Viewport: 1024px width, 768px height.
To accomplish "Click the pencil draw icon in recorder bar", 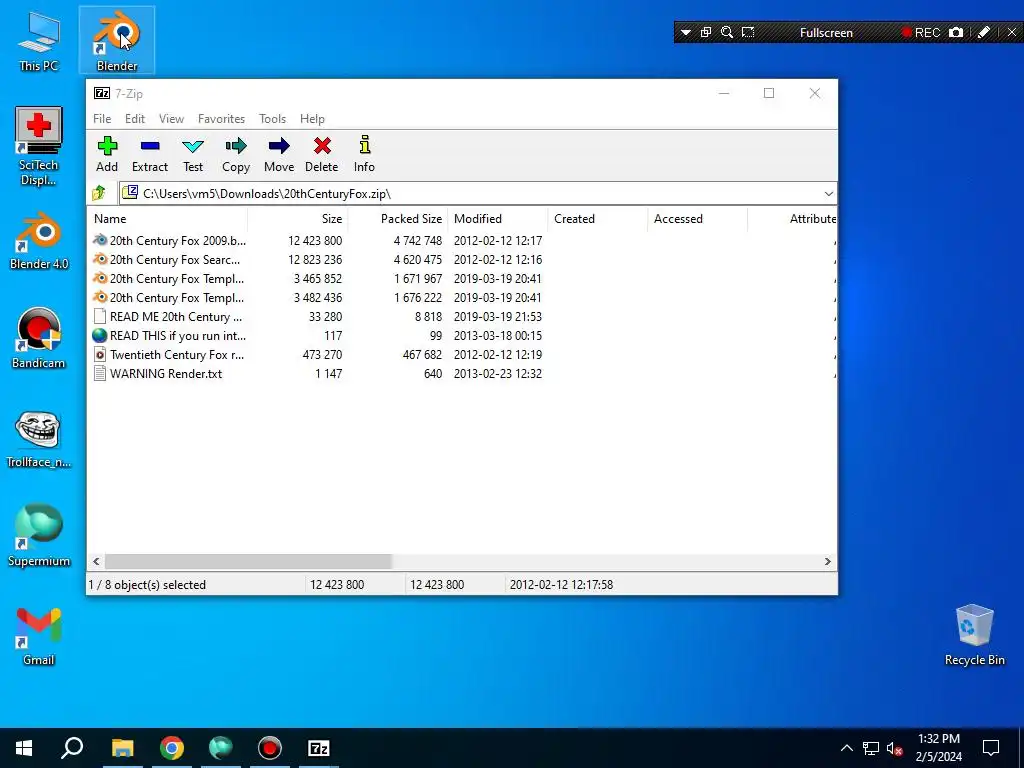I will (984, 33).
